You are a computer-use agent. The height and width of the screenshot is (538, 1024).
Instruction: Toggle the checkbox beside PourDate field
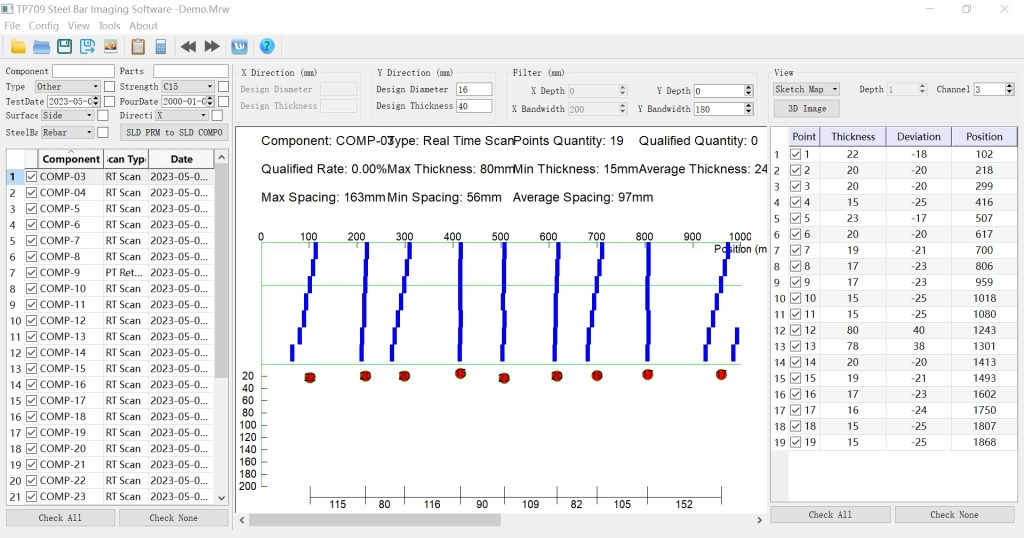point(223,101)
